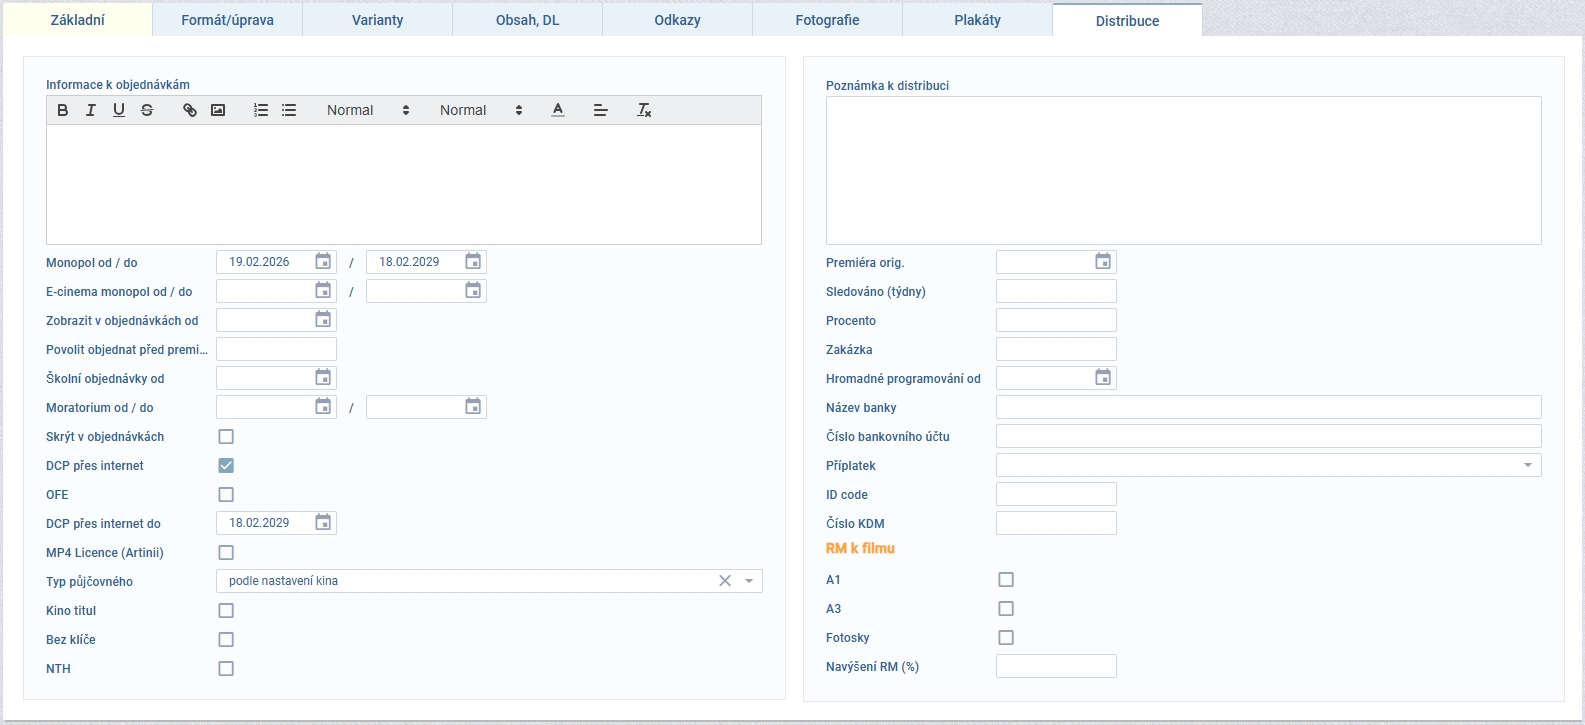
Task: Insert a hyperlink using the link icon
Action: pos(190,110)
